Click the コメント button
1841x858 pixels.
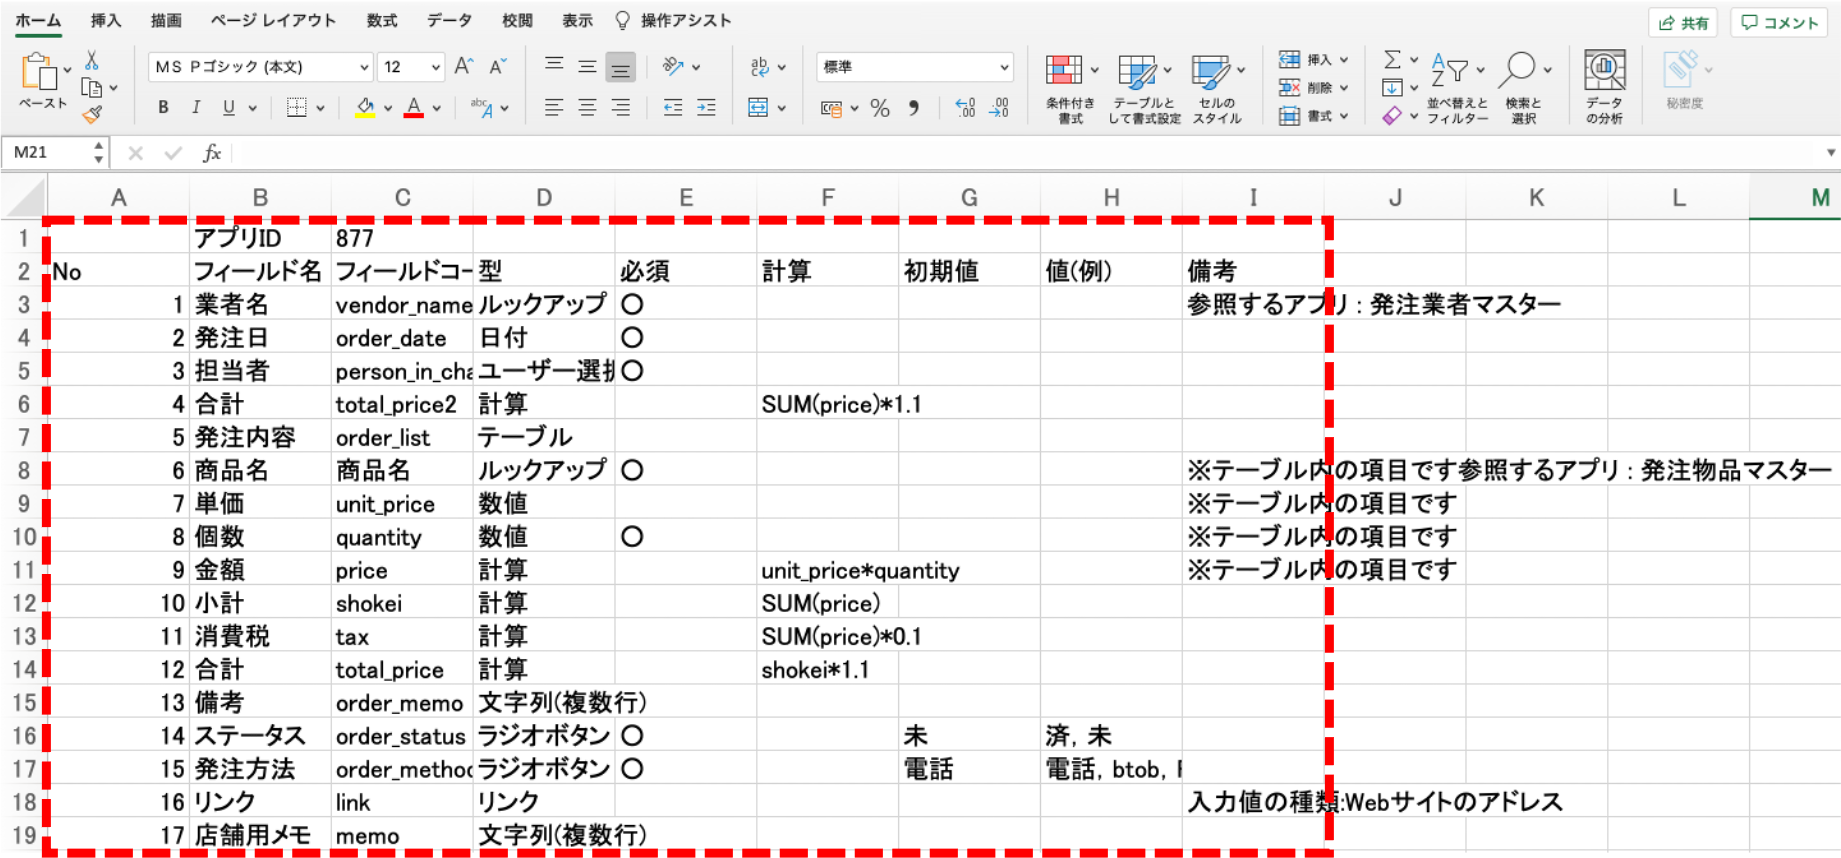(x=1780, y=22)
